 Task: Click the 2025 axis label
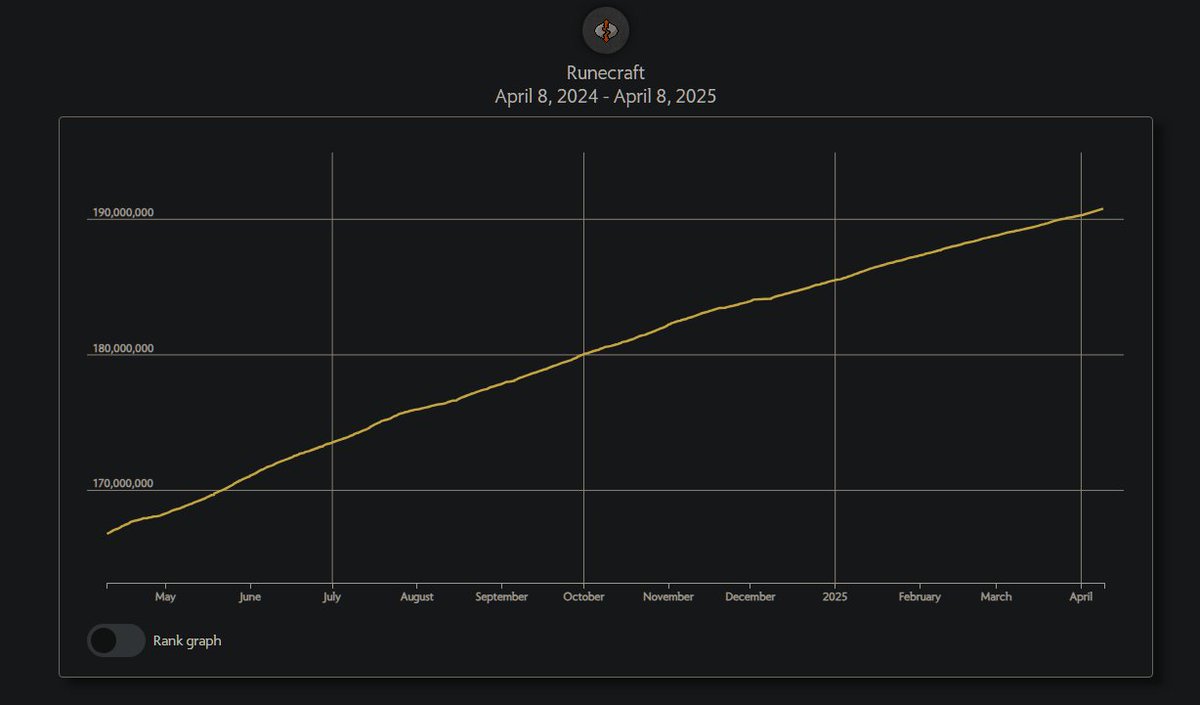pos(835,597)
